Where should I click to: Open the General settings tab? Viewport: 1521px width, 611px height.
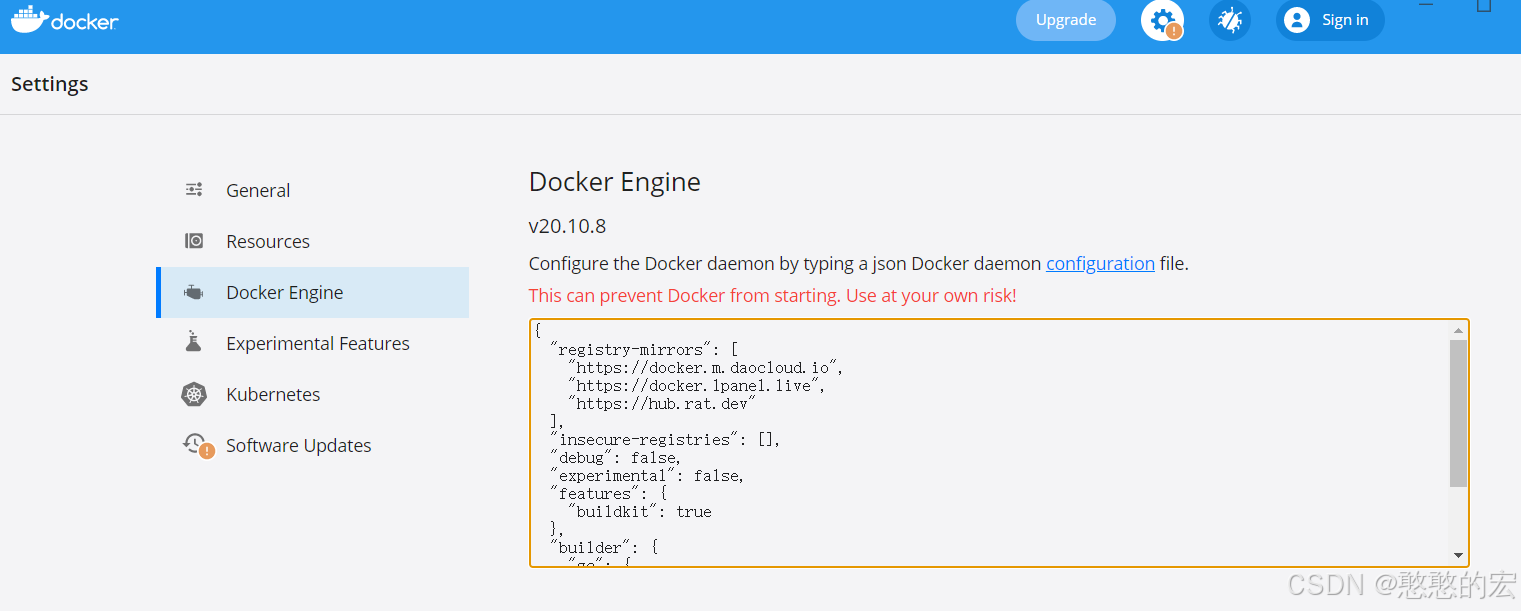pyautogui.click(x=312, y=190)
